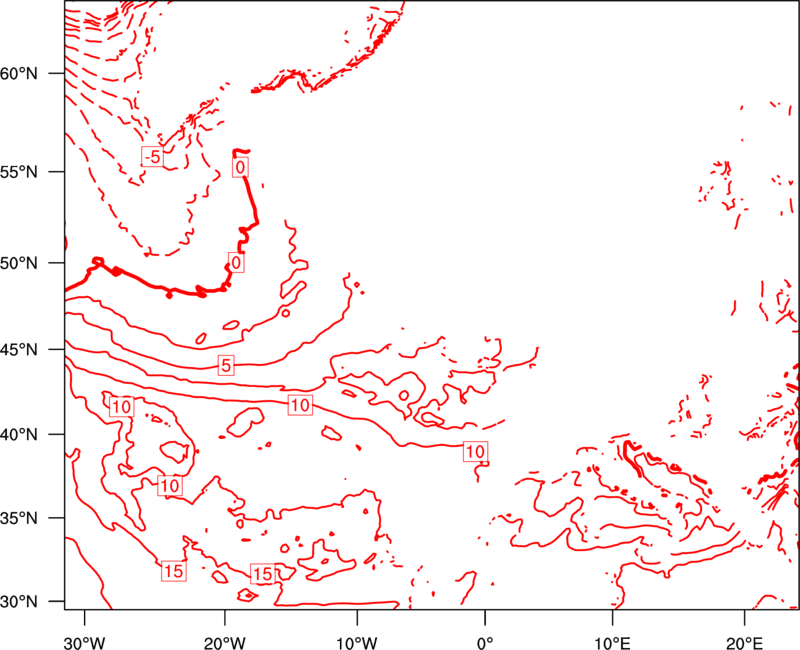Click the 10 contour label between 20°W and 10°W

pyautogui.click(x=300, y=405)
